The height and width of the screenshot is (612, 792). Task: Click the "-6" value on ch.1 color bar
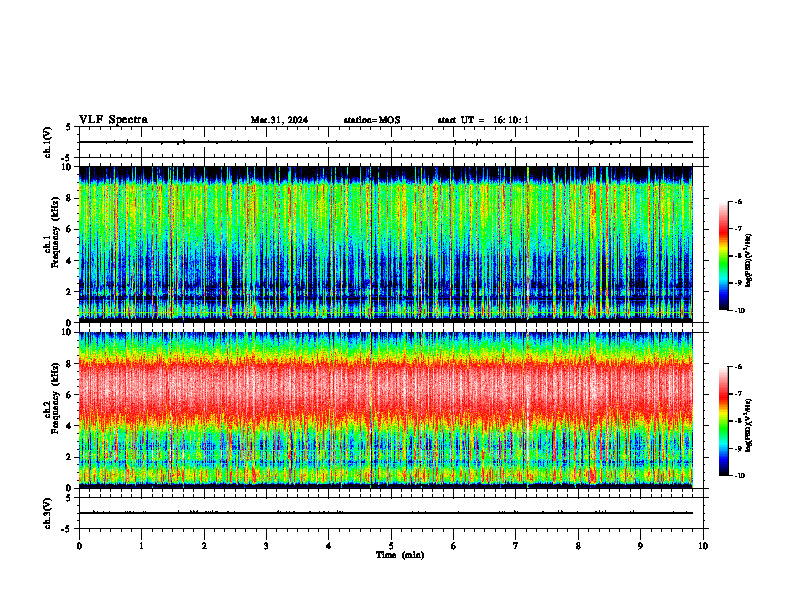pyautogui.click(x=739, y=201)
